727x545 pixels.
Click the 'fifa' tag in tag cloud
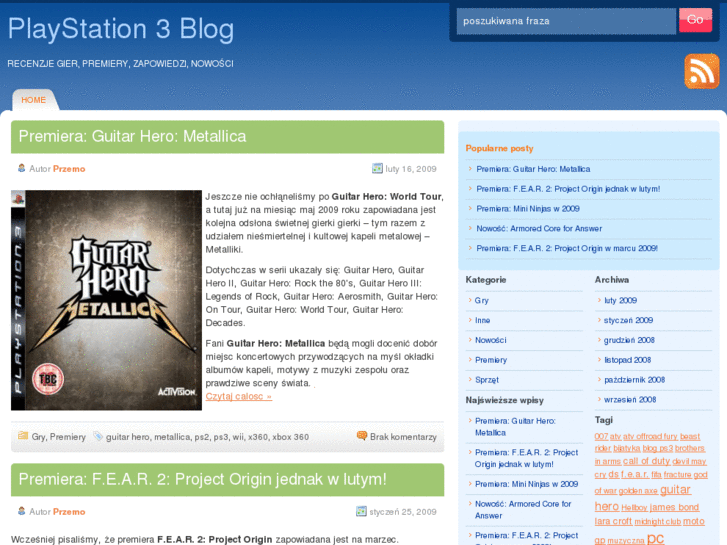click(x=656, y=475)
